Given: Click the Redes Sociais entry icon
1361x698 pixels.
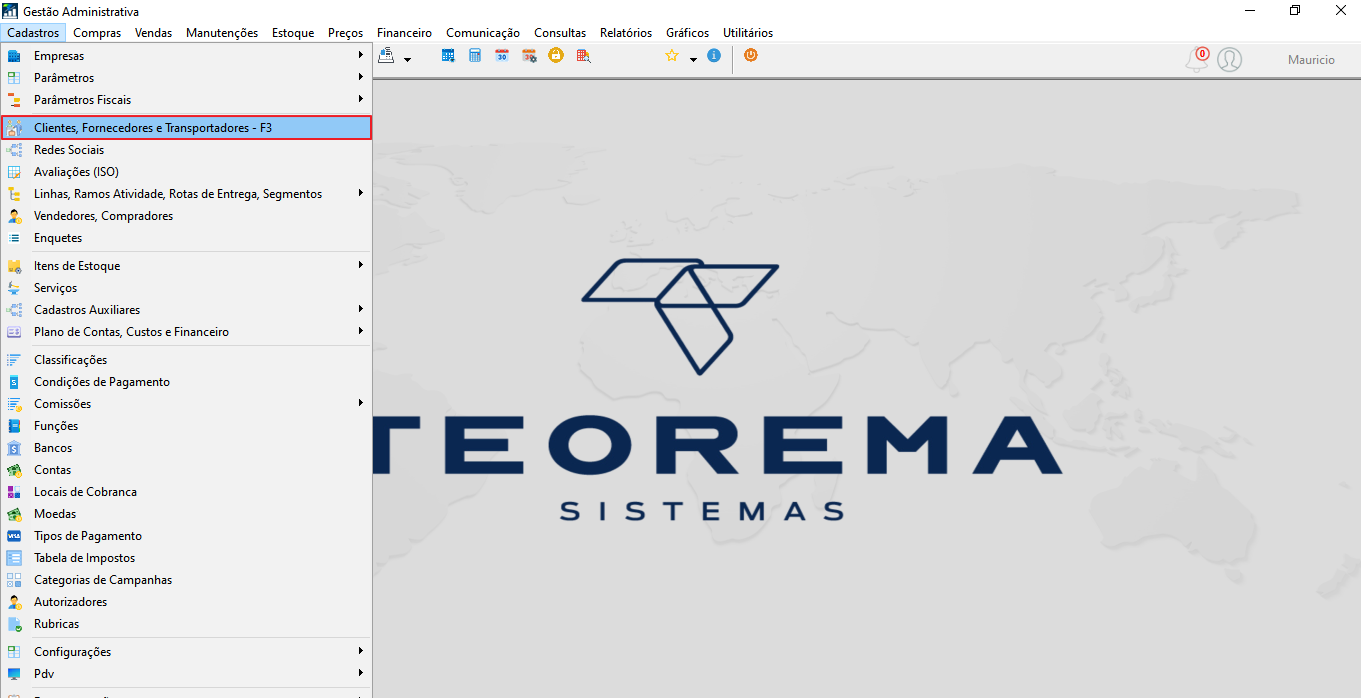Looking at the screenshot, I should click(14, 150).
